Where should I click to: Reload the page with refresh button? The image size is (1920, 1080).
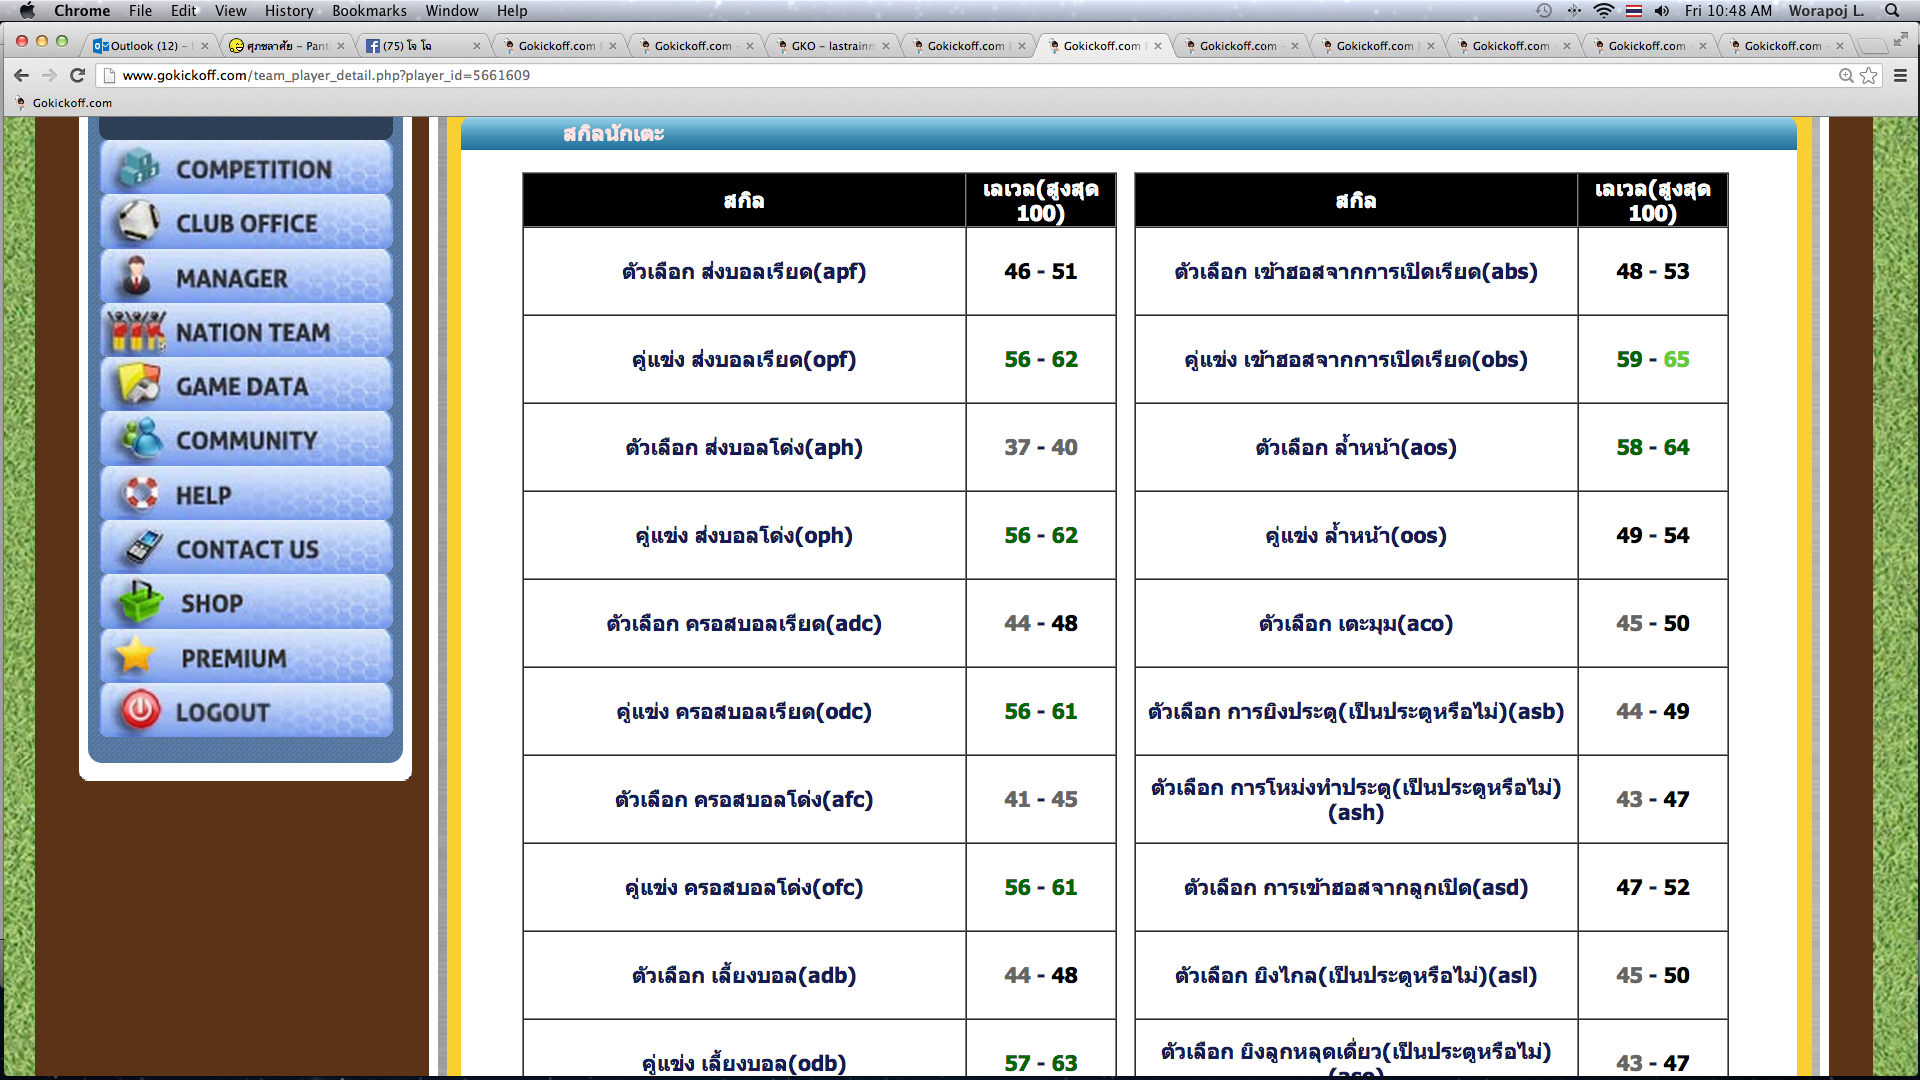(x=77, y=75)
